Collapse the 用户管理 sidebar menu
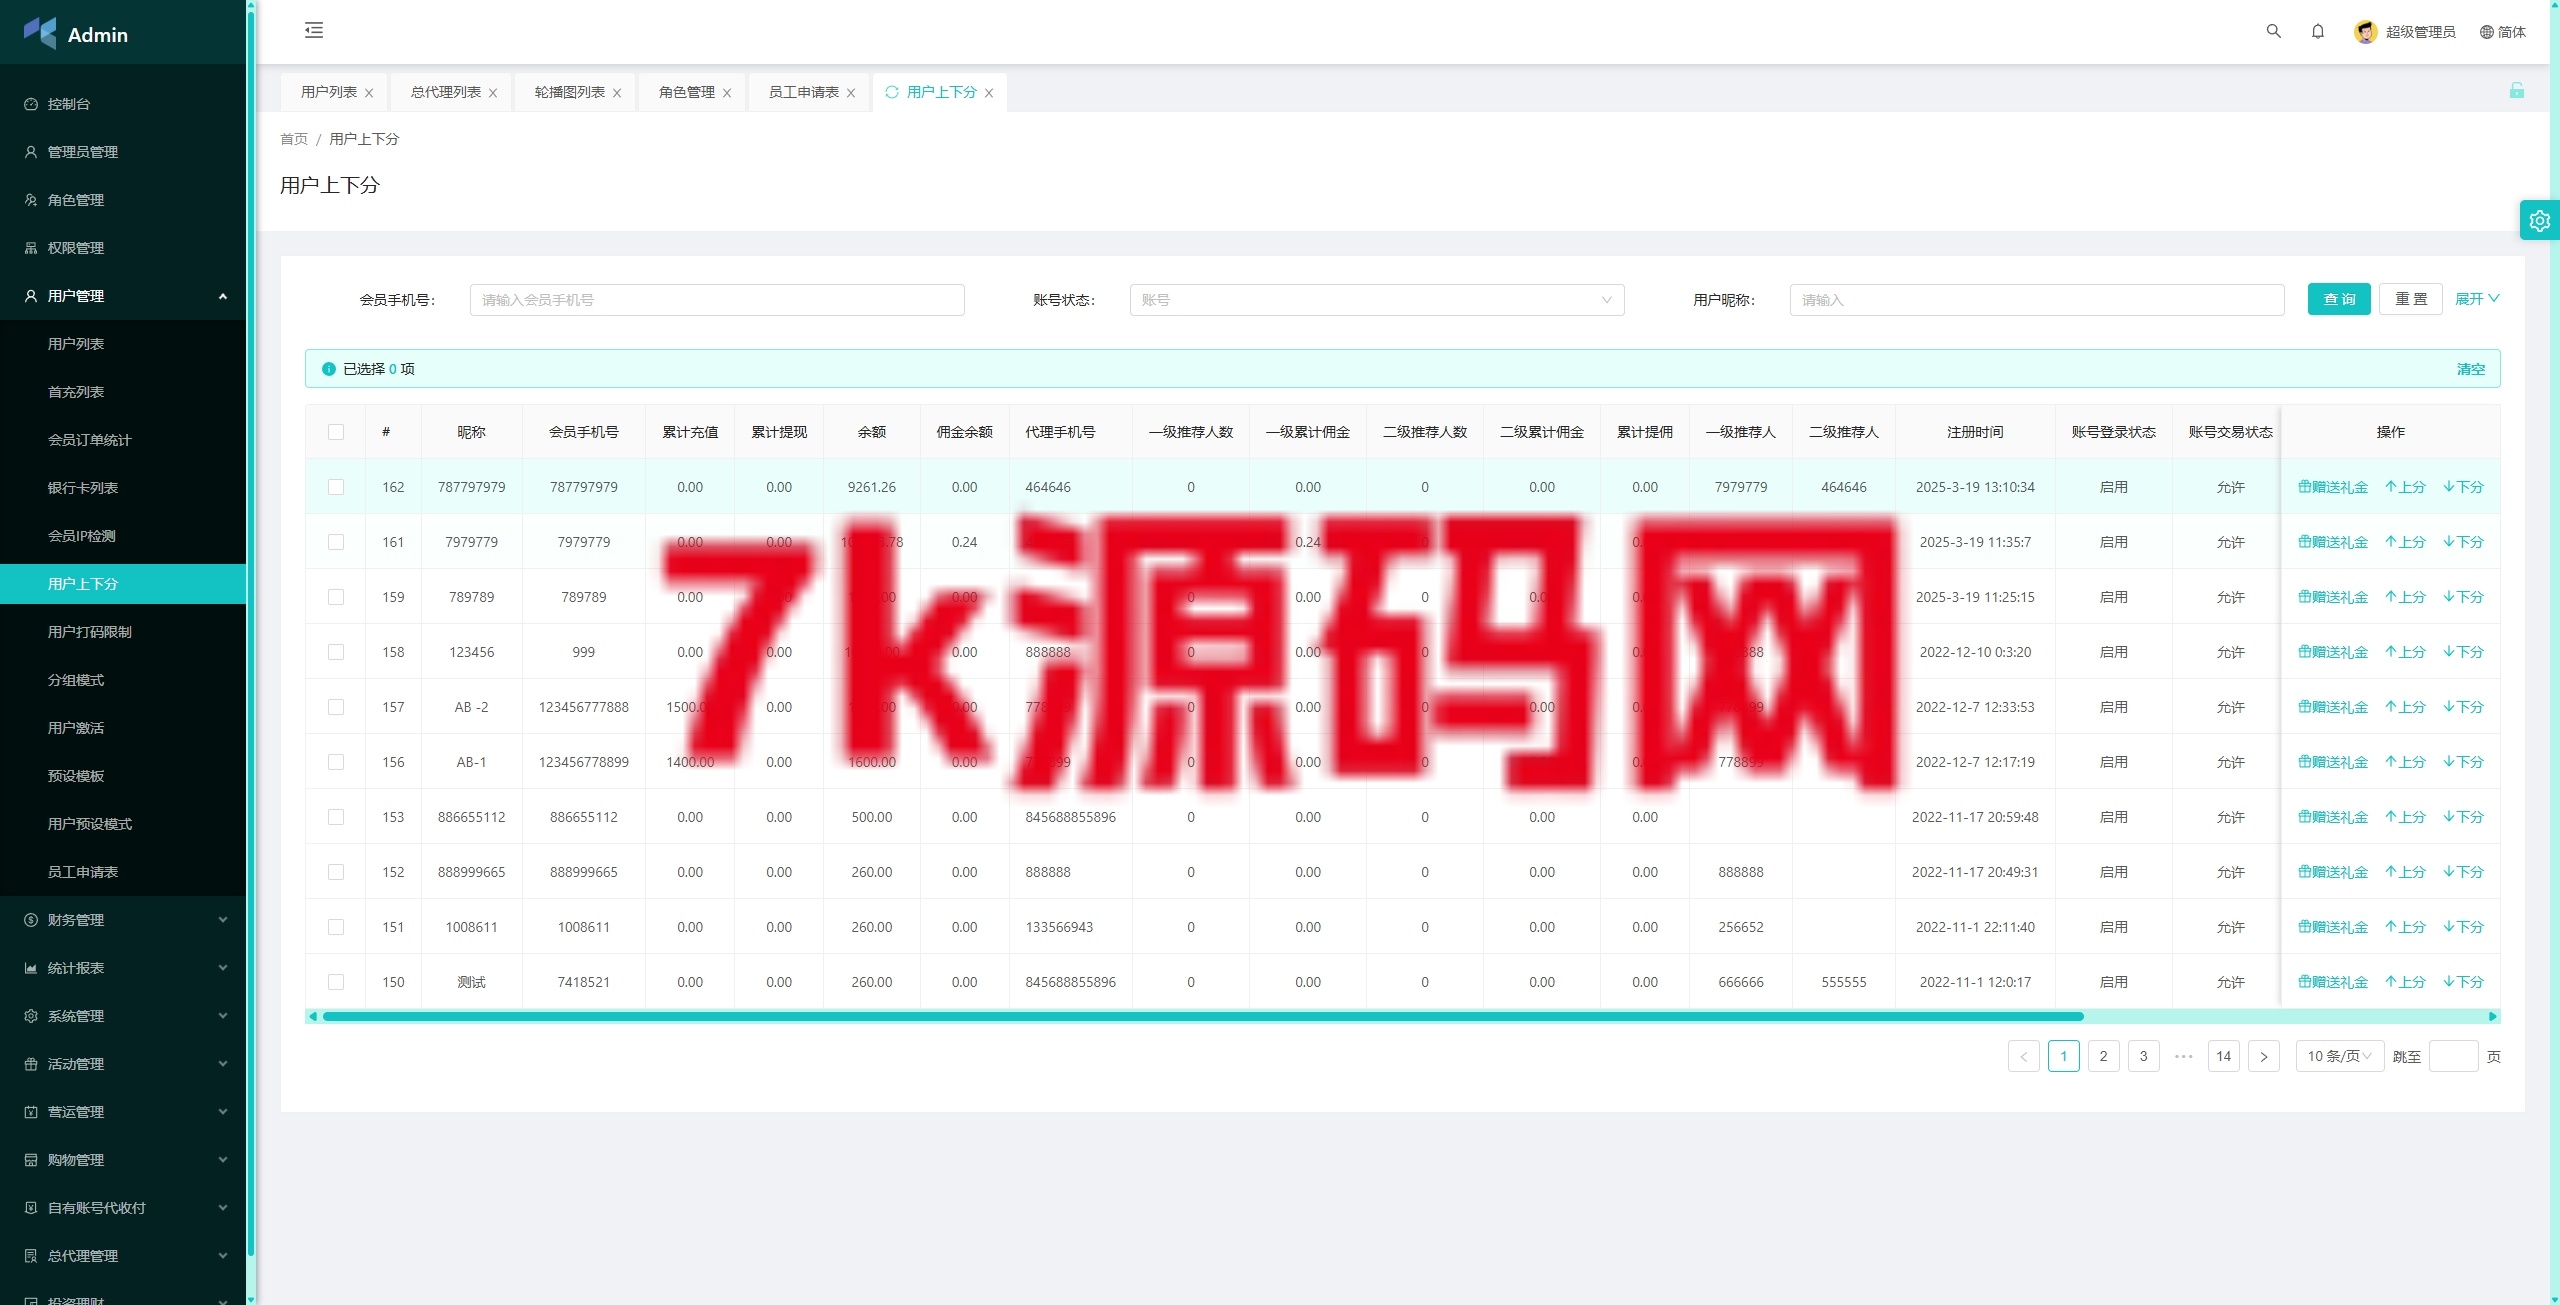Image resolution: width=2560 pixels, height=1305 pixels. 123,296
